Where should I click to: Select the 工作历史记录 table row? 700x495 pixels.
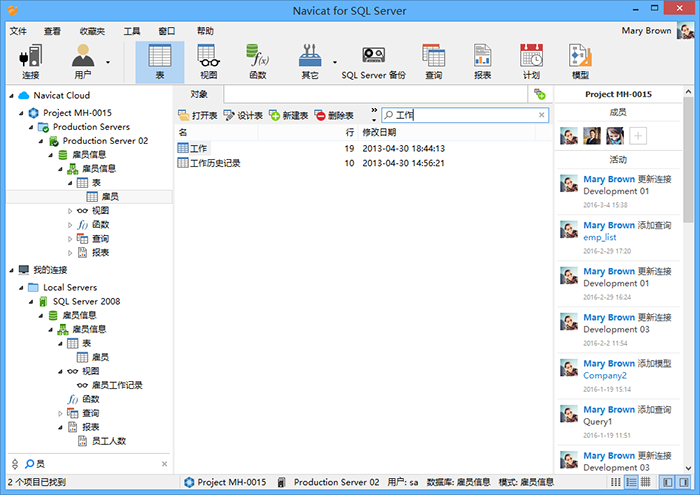[364, 163]
